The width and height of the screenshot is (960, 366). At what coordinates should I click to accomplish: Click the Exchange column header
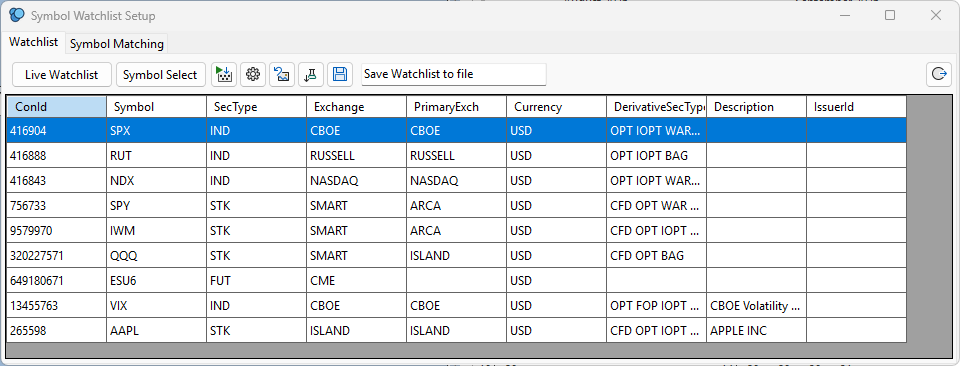coord(356,107)
